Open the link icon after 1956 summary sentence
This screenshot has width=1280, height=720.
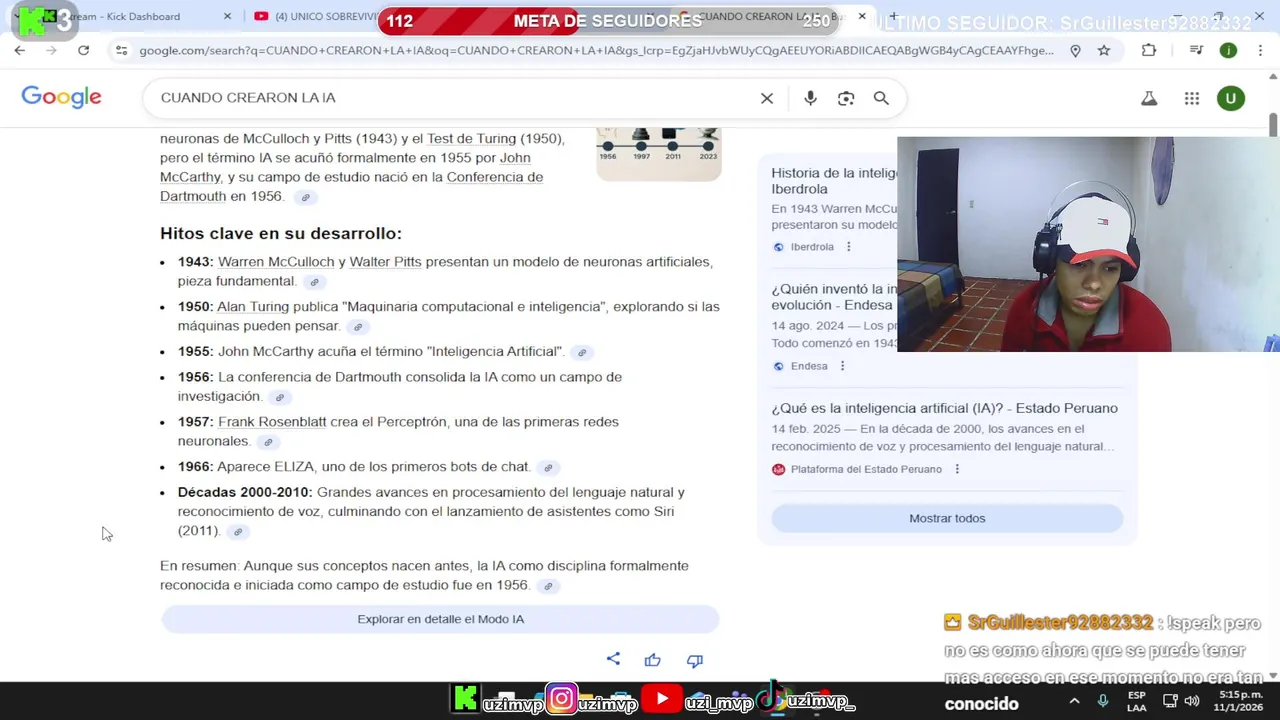coord(547,586)
